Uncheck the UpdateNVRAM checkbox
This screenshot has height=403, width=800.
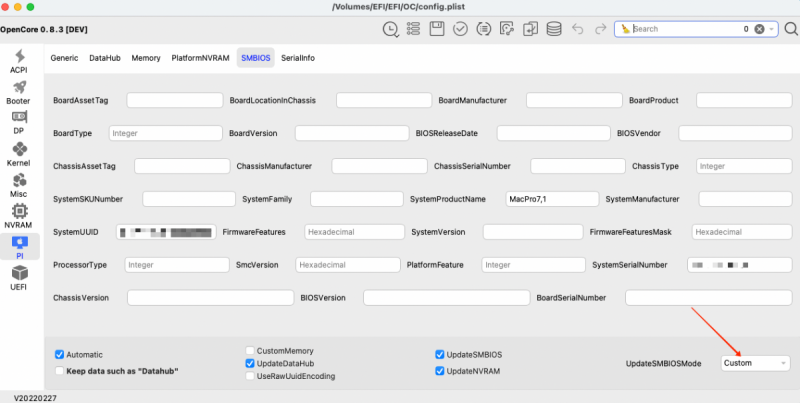[x=439, y=371]
